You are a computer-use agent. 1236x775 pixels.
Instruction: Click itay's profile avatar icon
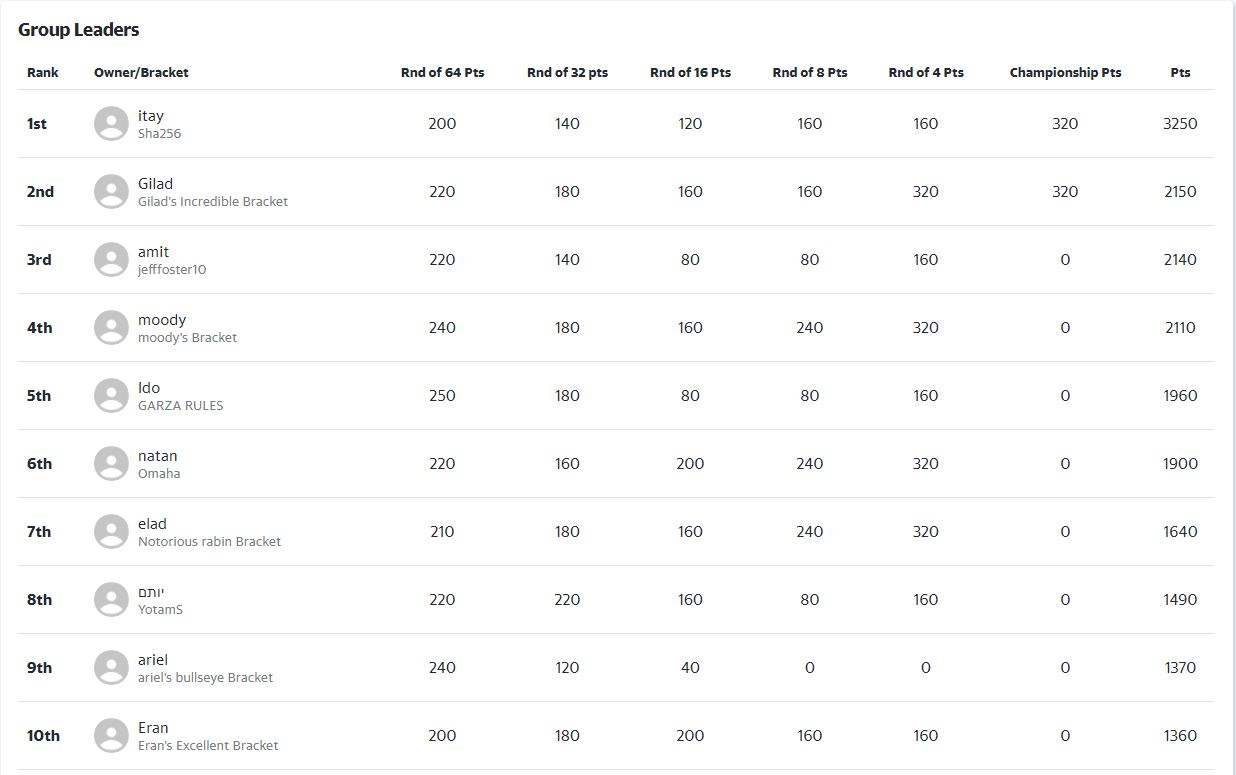pyautogui.click(x=111, y=124)
